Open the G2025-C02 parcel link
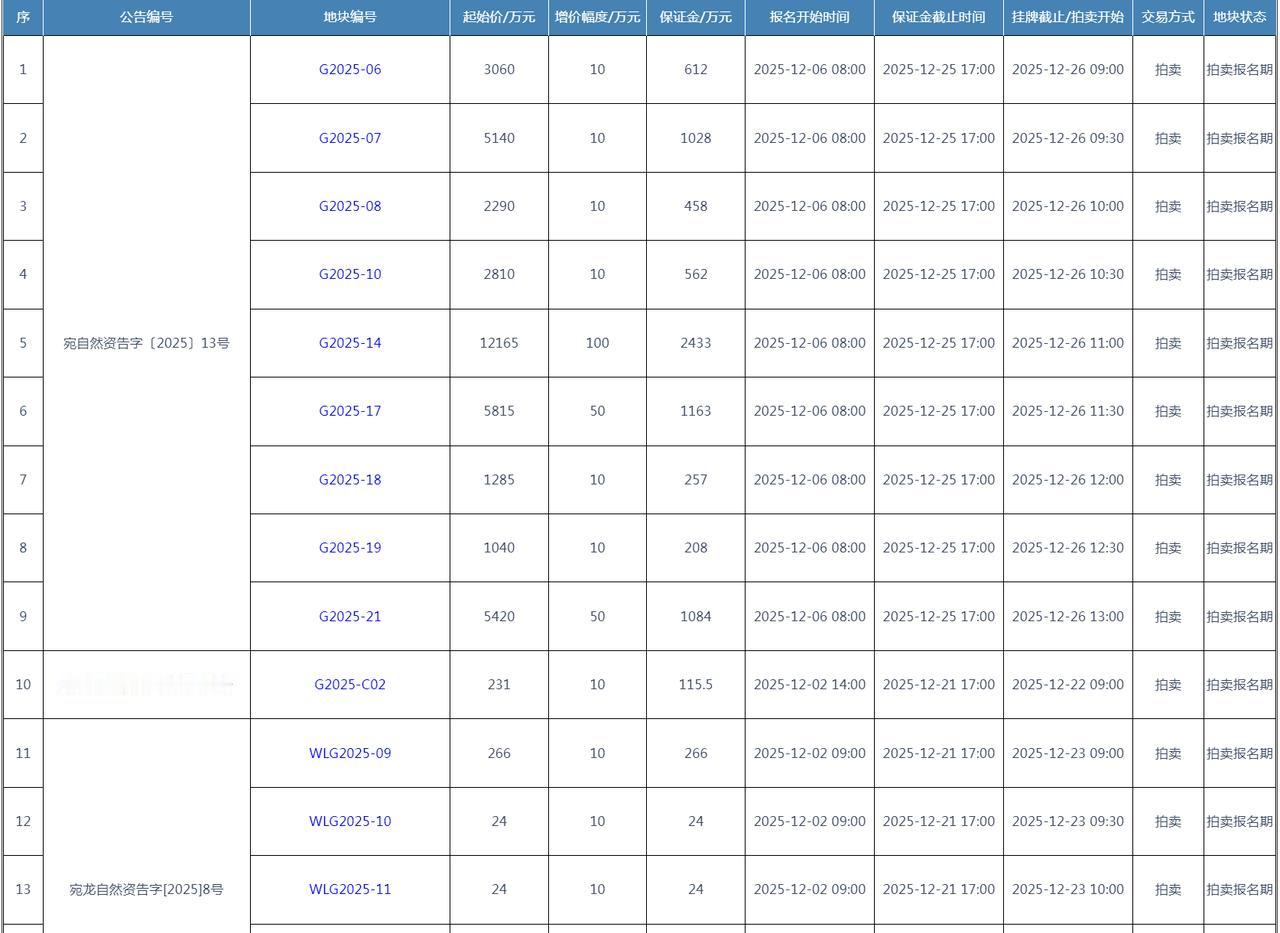 350,685
